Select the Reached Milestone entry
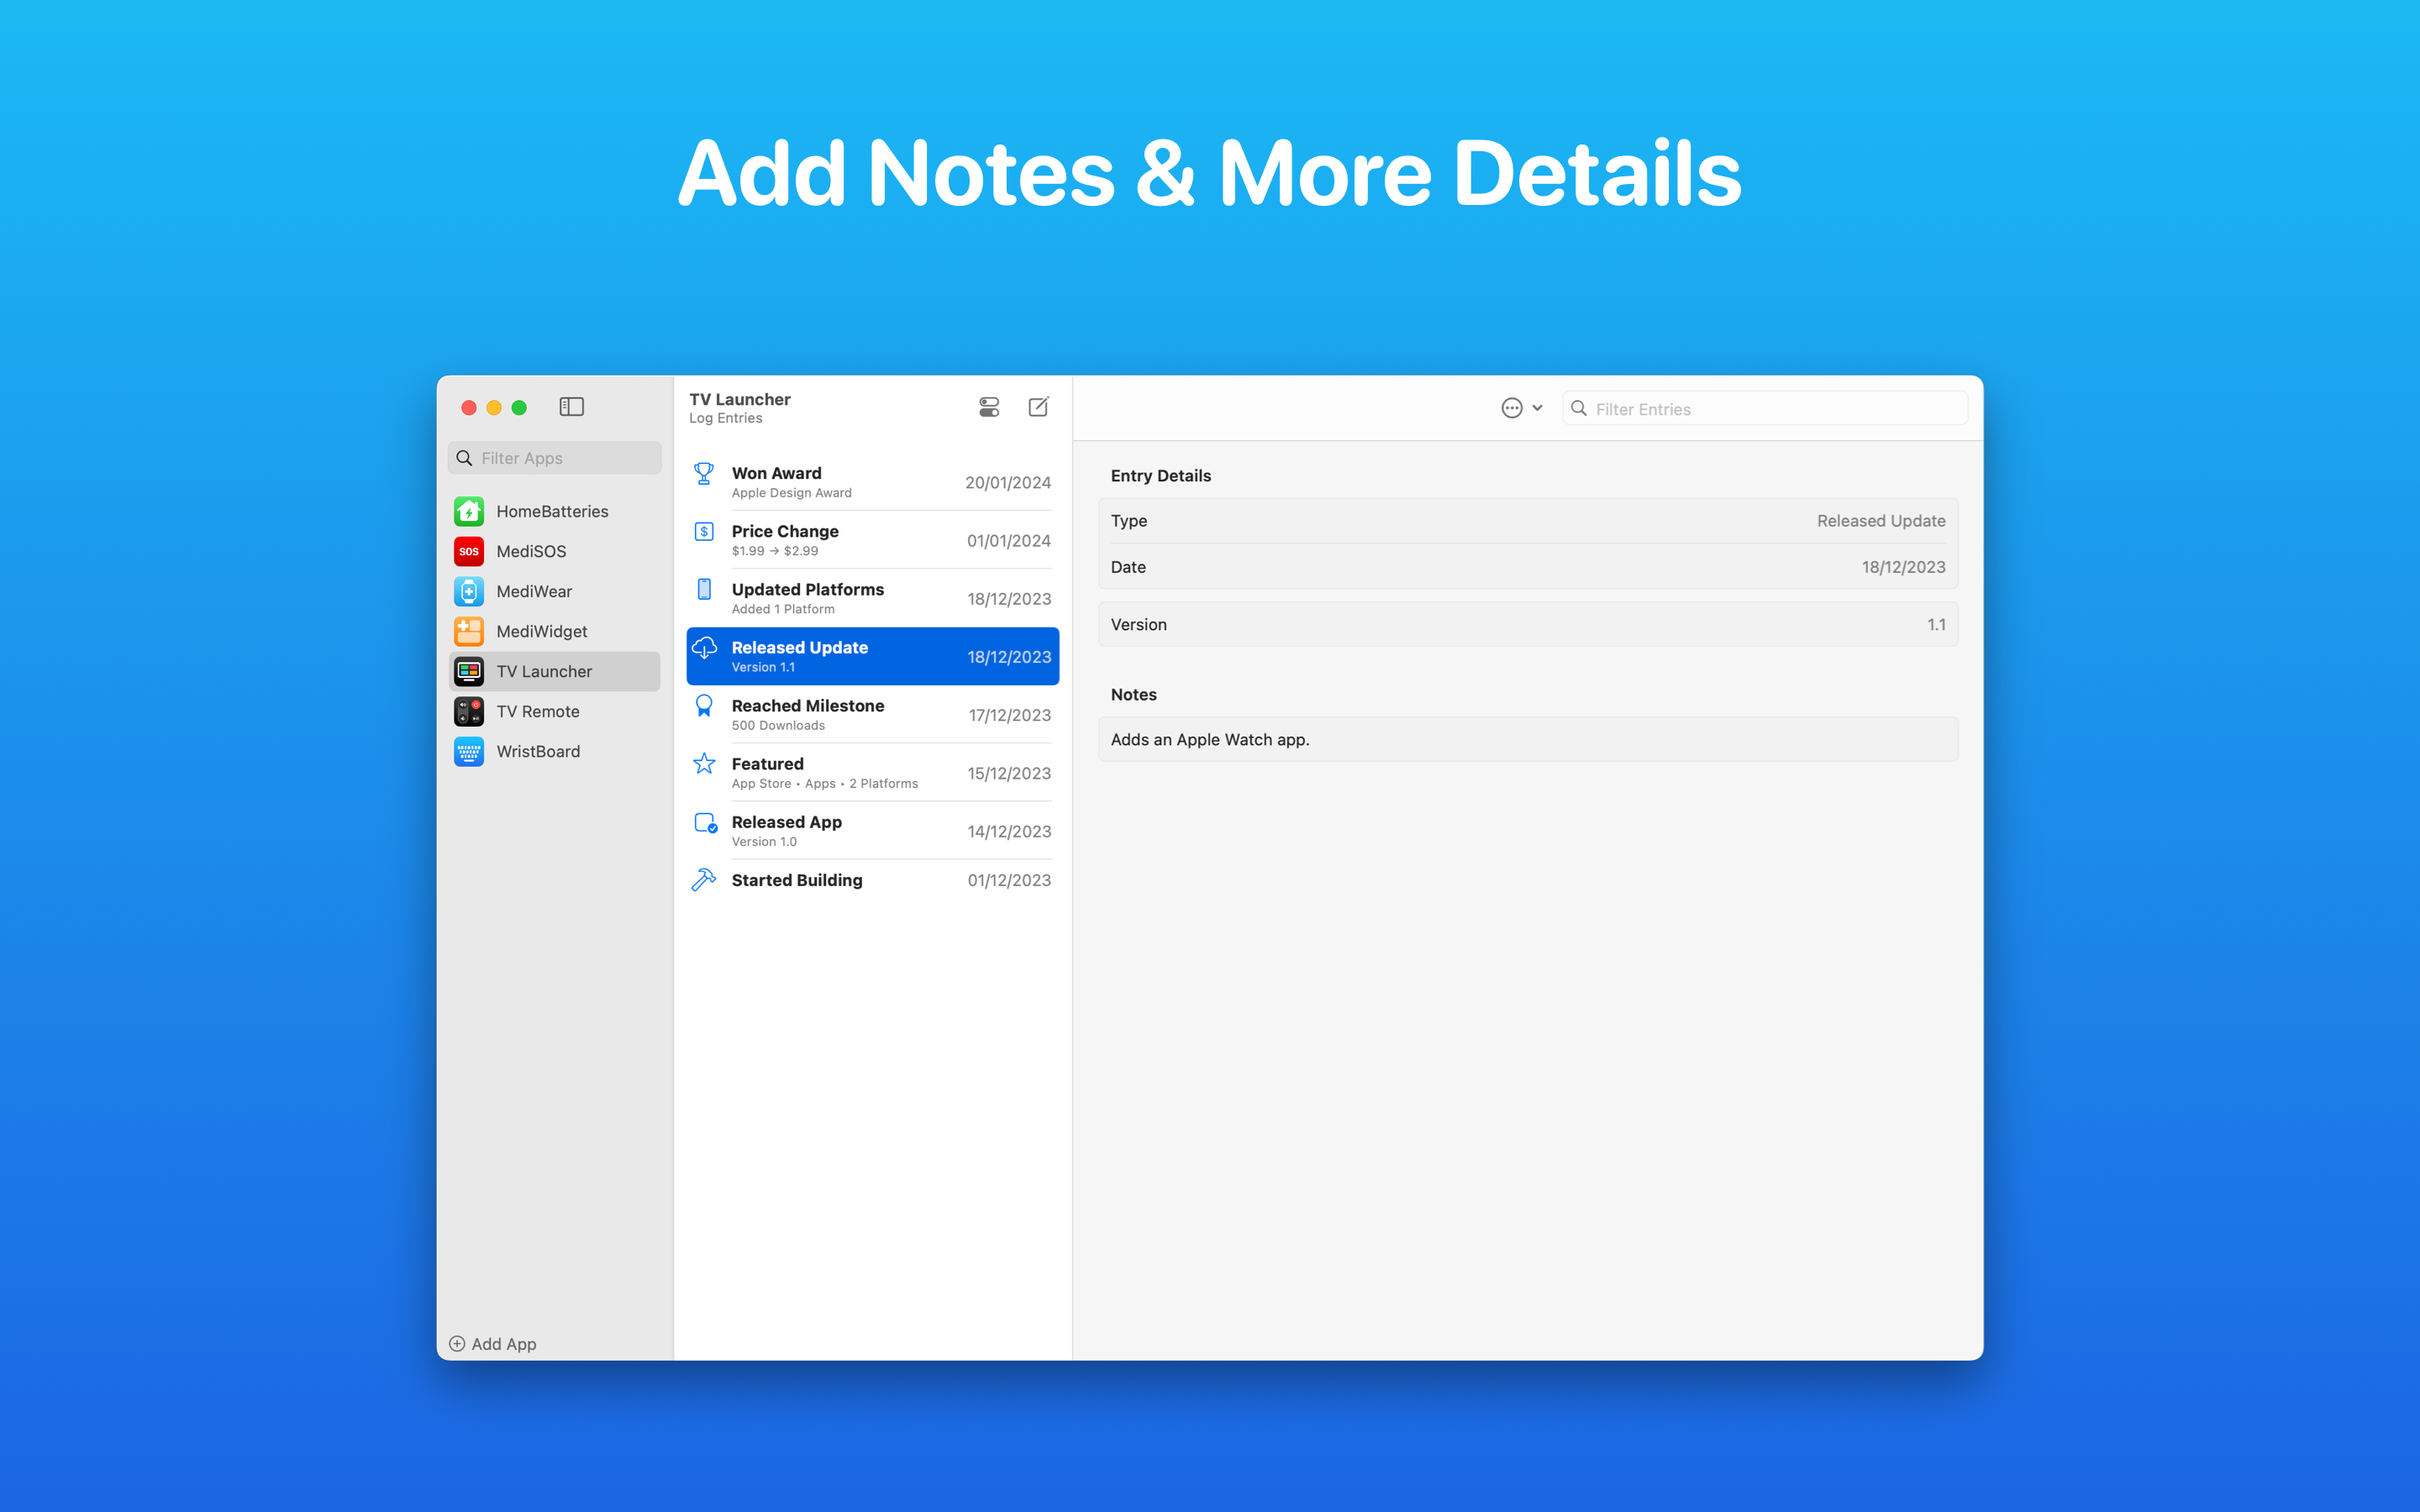 871,712
